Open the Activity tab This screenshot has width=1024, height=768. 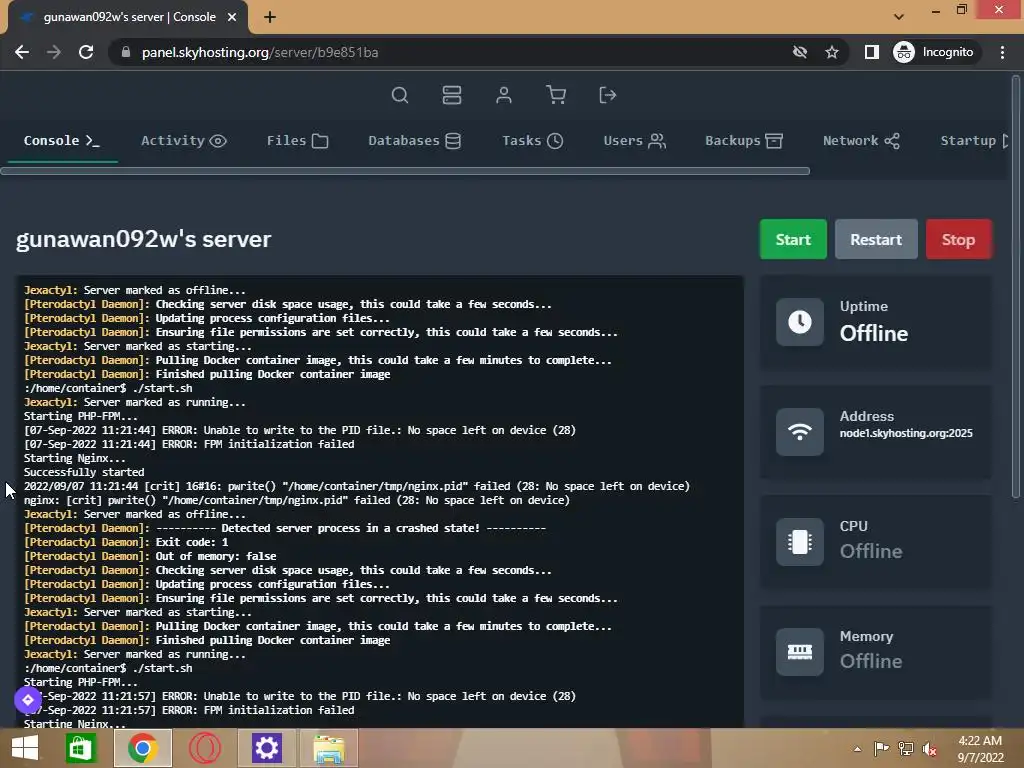click(184, 140)
